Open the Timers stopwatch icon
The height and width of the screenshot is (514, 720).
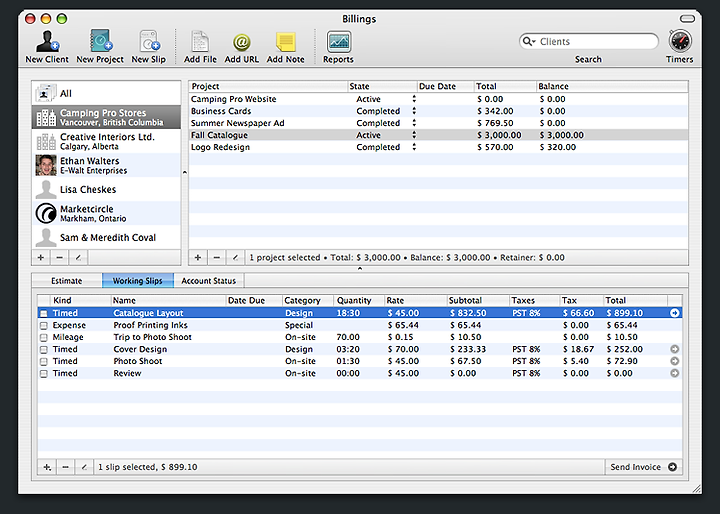(680, 41)
